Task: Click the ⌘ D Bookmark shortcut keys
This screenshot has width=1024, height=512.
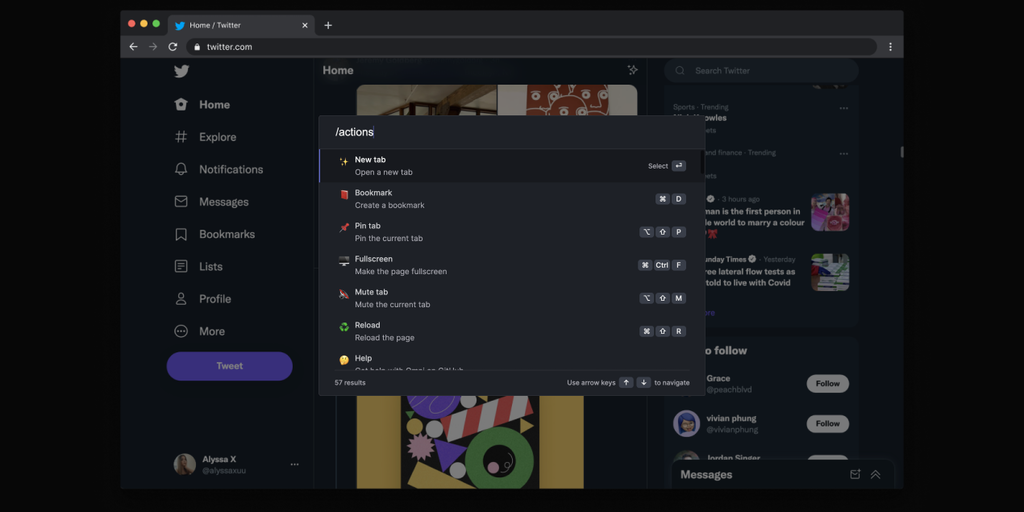Action: click(671, 199)
